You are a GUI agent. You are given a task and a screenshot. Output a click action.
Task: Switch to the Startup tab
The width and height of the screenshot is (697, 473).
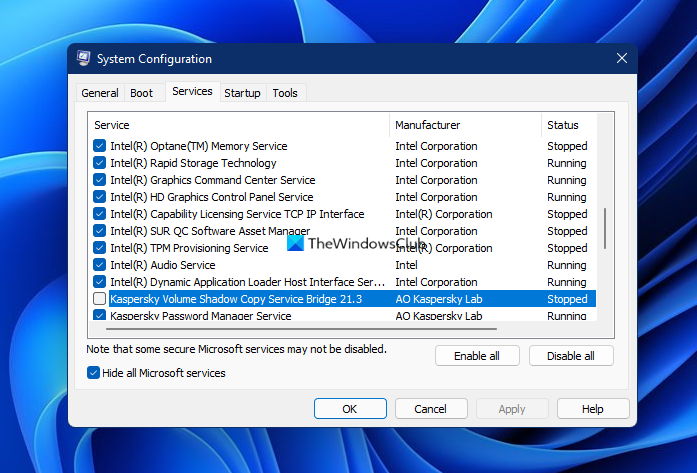tap(242, 93)
